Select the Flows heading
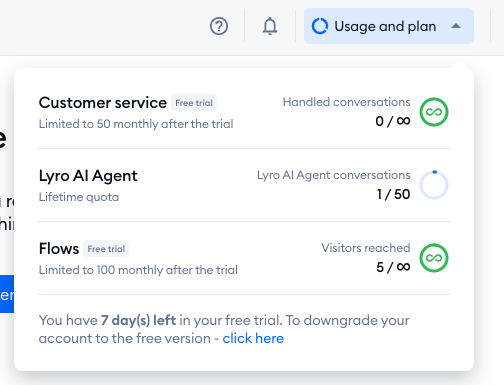This screenshot has height=385, width=504. coord(59,249)
